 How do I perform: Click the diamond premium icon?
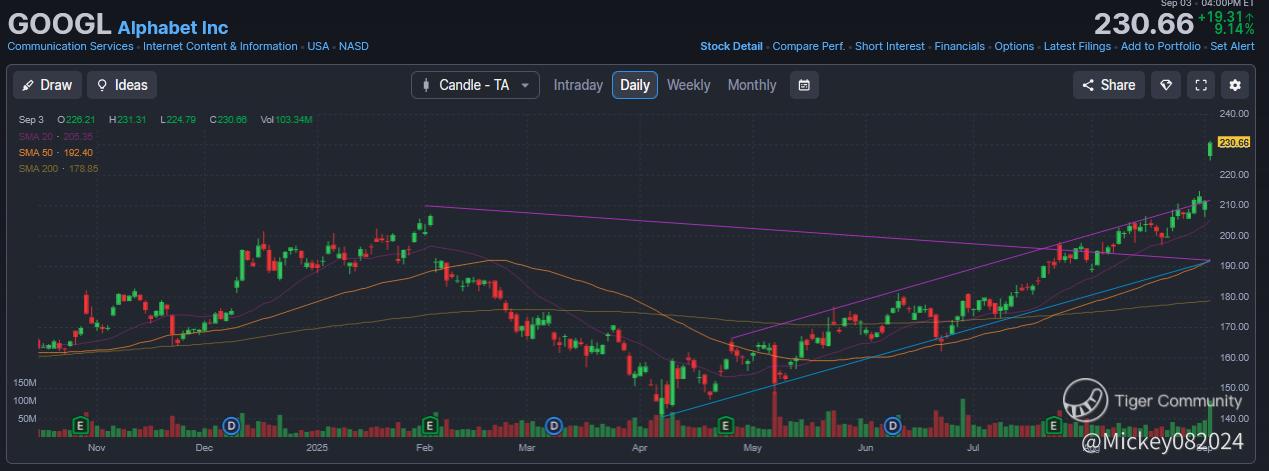[x=1166, y=85]
